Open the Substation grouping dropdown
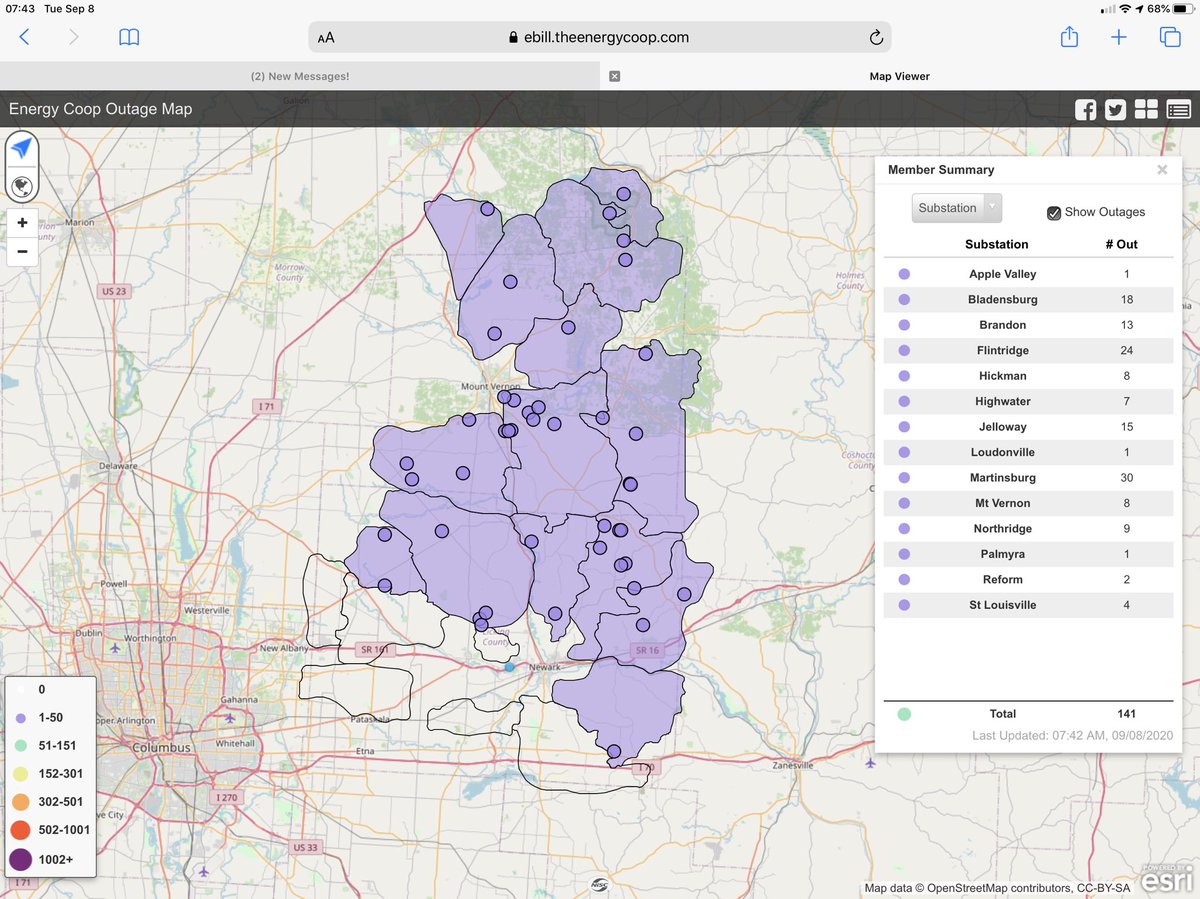This screenshot has width=1200, height=899. point(957,208)
